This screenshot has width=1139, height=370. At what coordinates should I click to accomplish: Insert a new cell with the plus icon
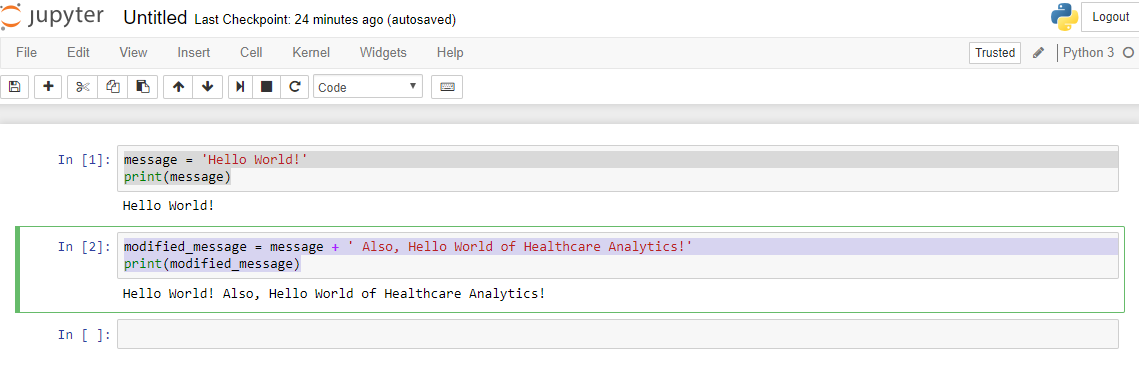point(49,87)
